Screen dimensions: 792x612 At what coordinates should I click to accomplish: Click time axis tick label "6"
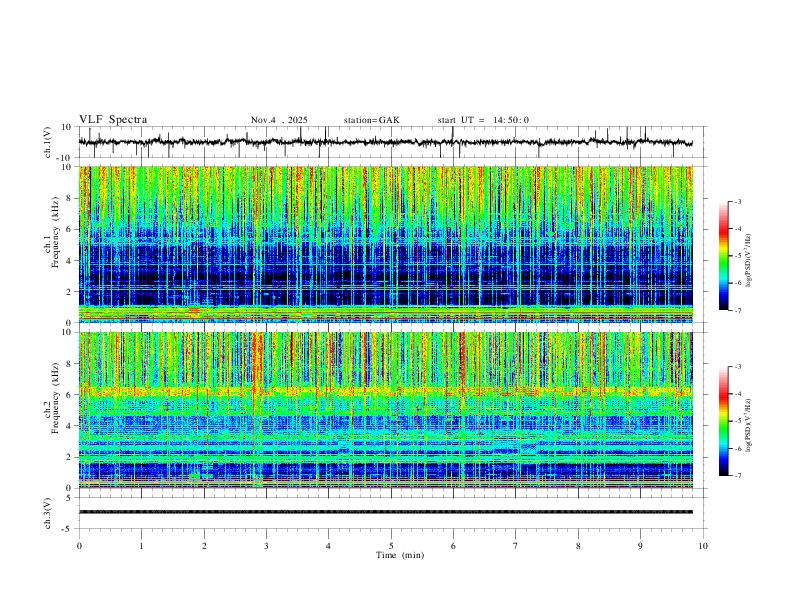(x=453, y=546)
